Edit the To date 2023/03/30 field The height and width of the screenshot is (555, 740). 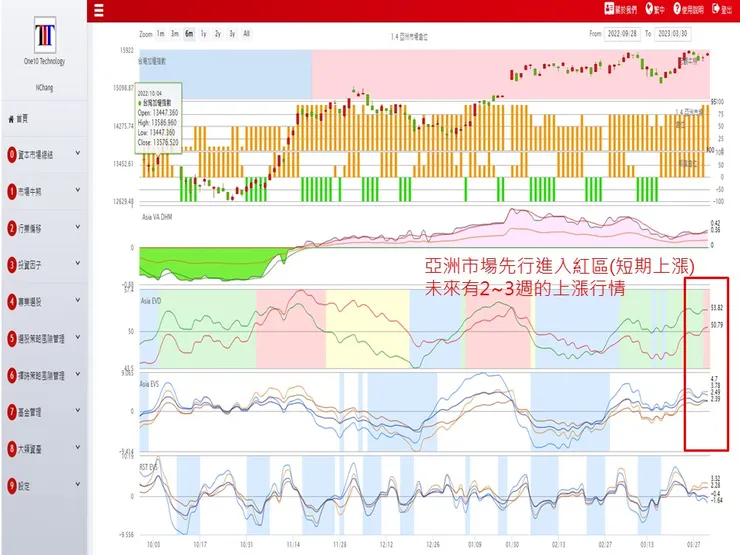(673, 34)
